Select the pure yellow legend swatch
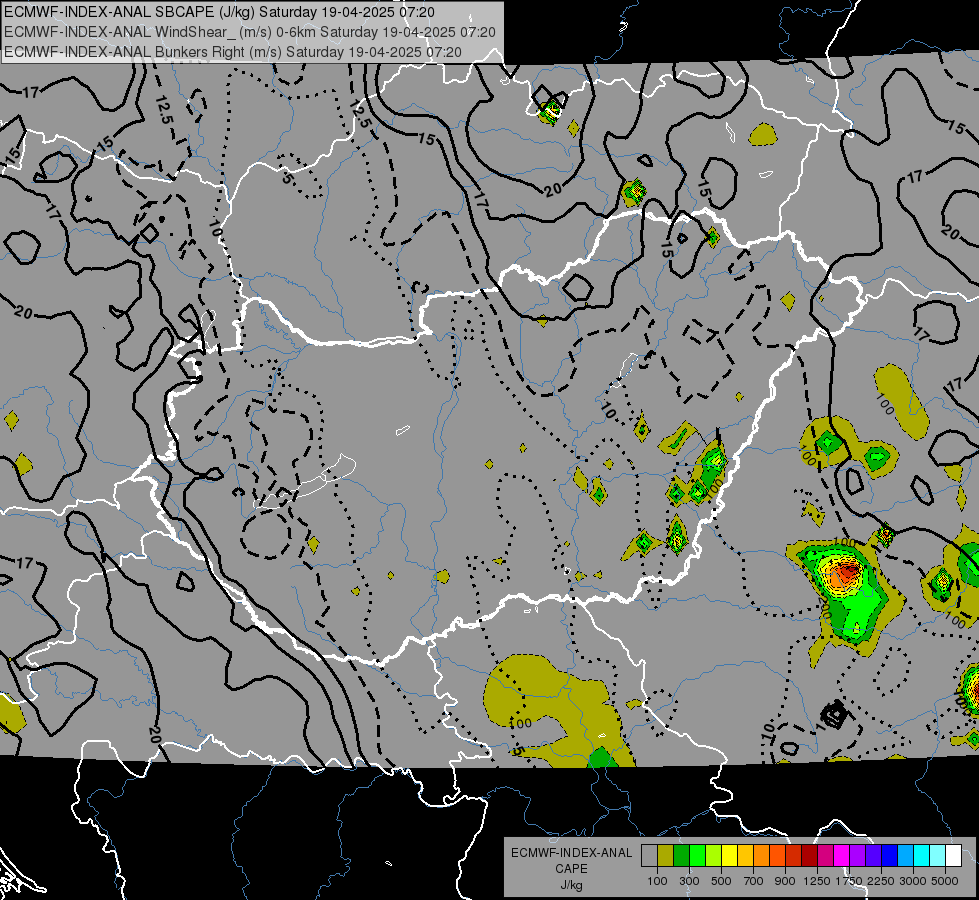This screenshot has width=979, height=900. 730,855
